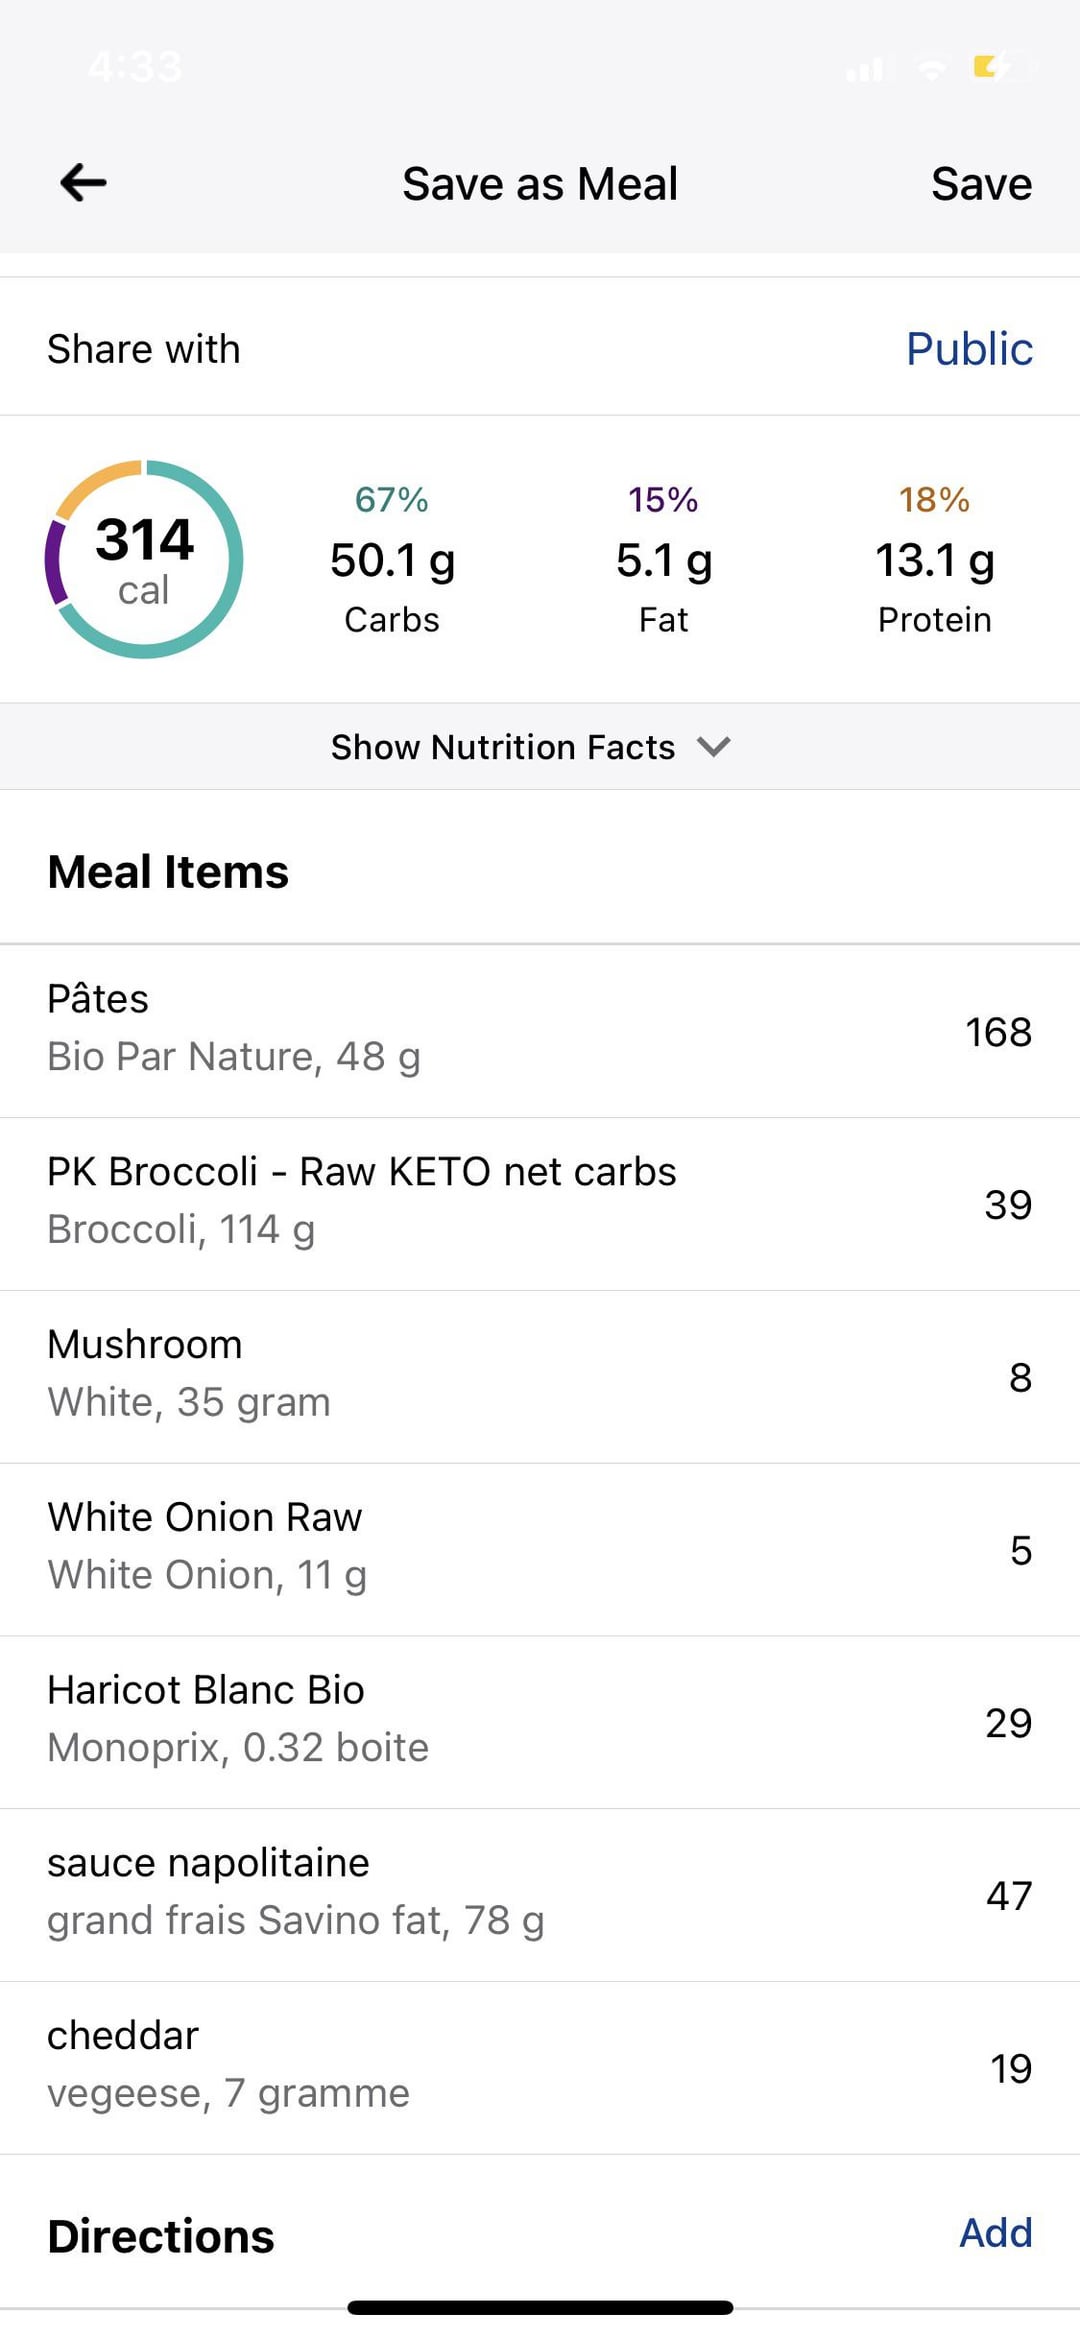Tap the 5.1 g Fat value
Image resolution: width=1080 pixels, height=2338 pixels.
pos(664,560)
